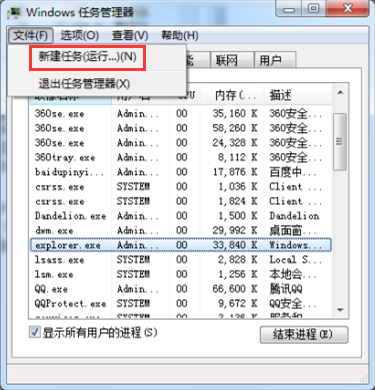Select the baidupinyi... process row
This screenshot has height=390, width=375.
pyautogui.click(x=180, y=172)
